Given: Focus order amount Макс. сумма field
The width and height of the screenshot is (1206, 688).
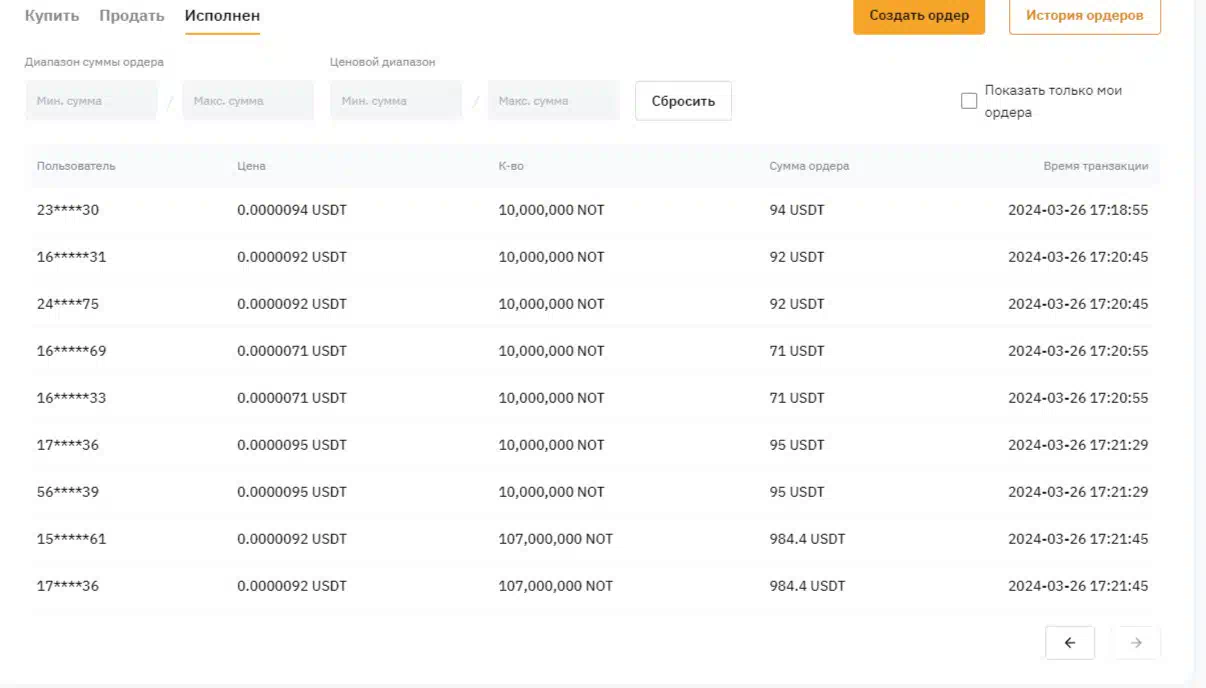Looking at the screenshot, I should pyautogui.click(x=248, y=101).
